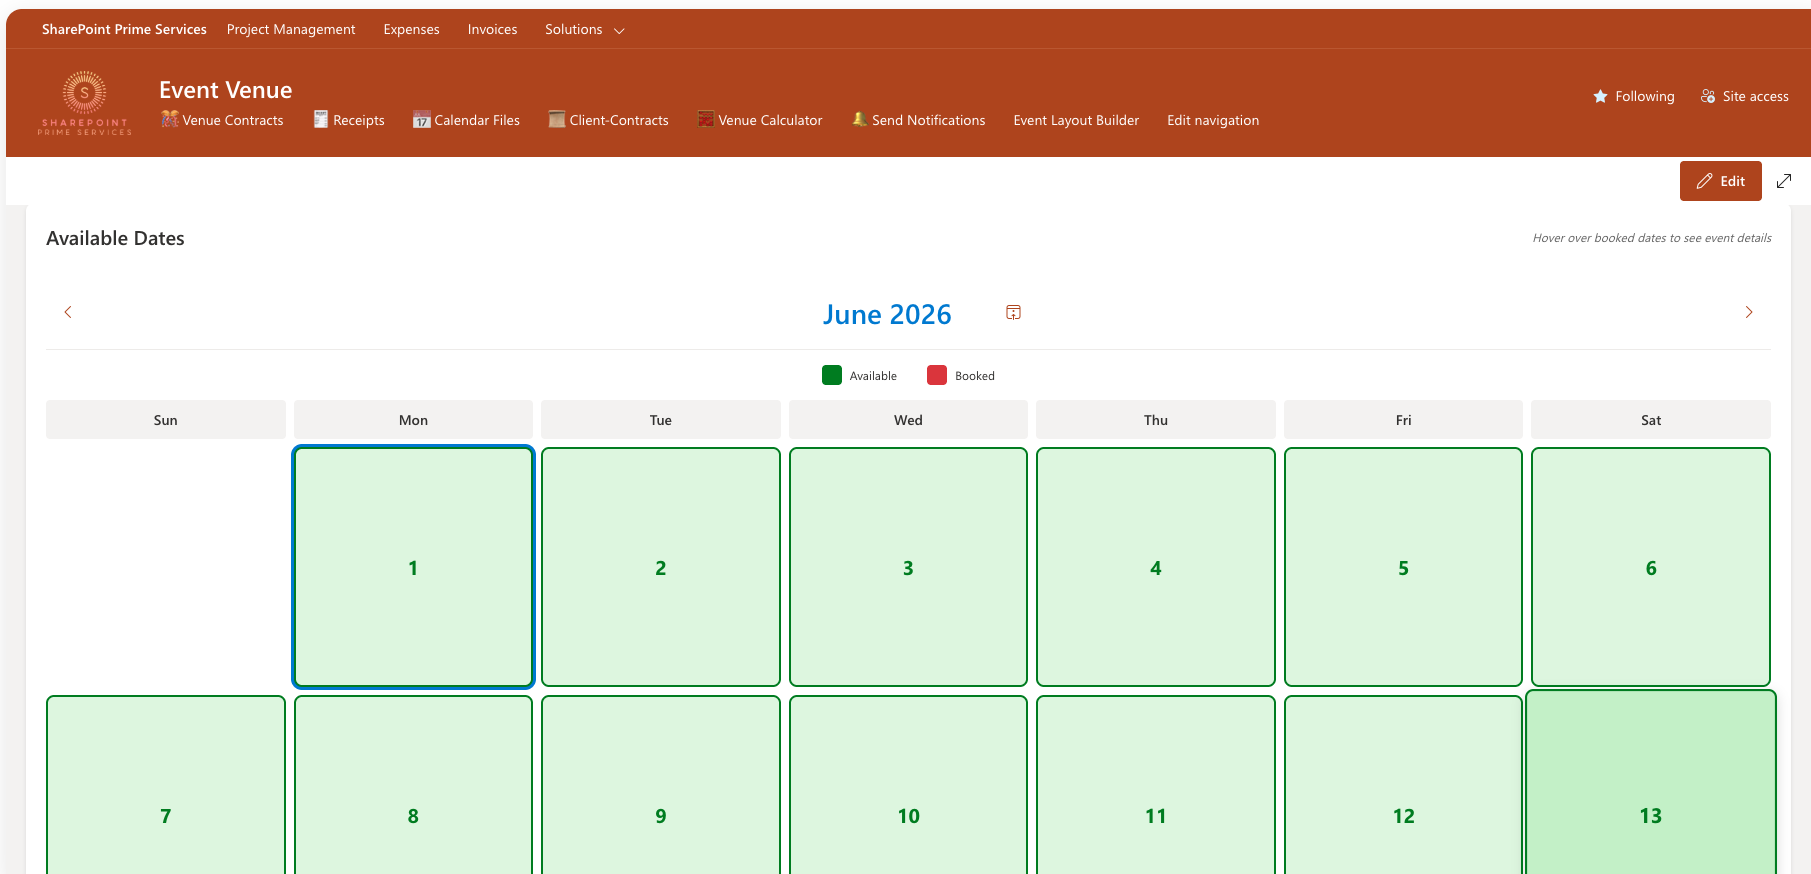
Task: Open Invoices in top navigation
Action: [492, 29]
